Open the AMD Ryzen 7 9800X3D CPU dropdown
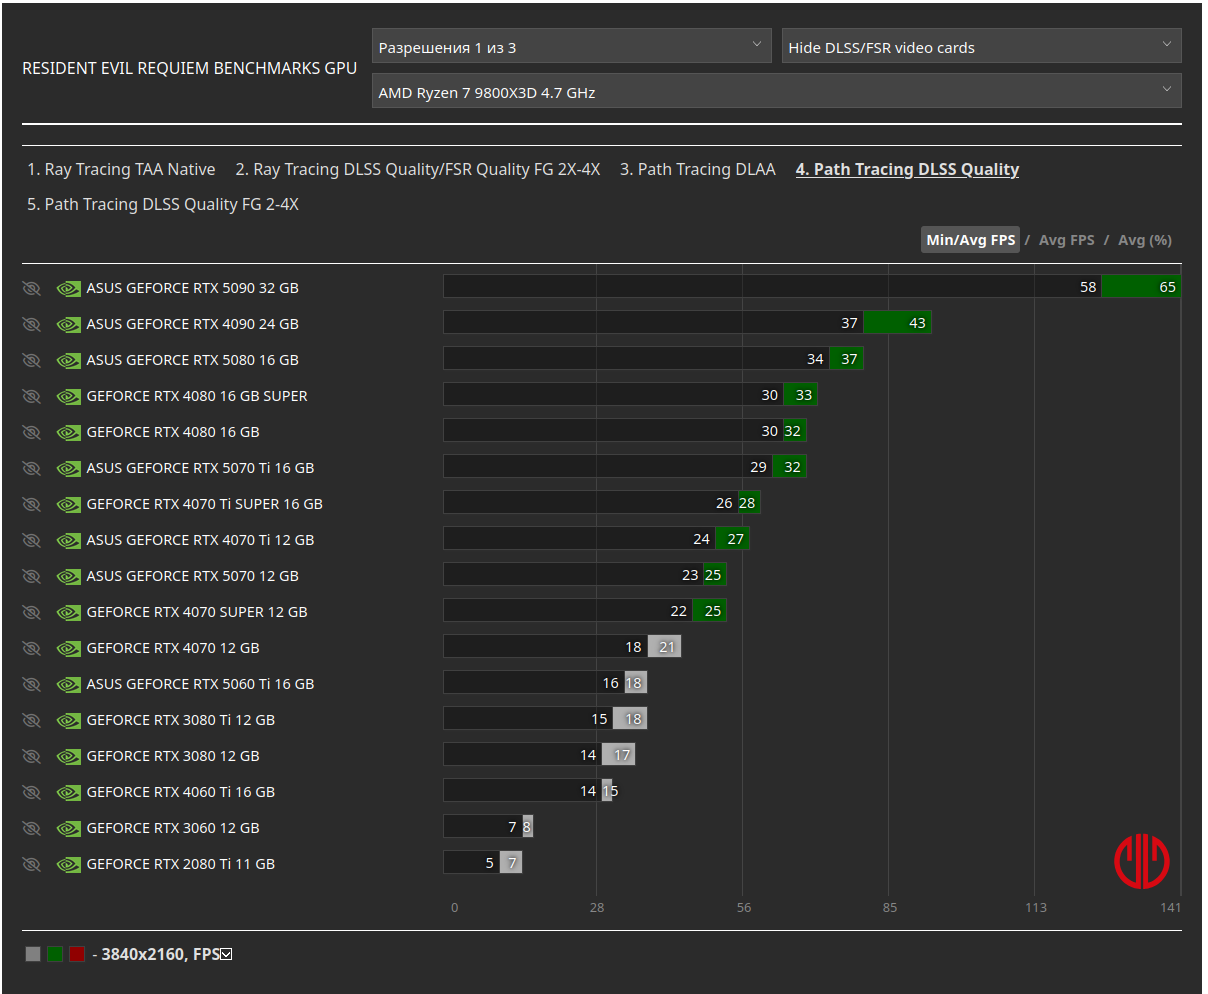This screenshot has width=1208, height=994. [x=776, y=91]
